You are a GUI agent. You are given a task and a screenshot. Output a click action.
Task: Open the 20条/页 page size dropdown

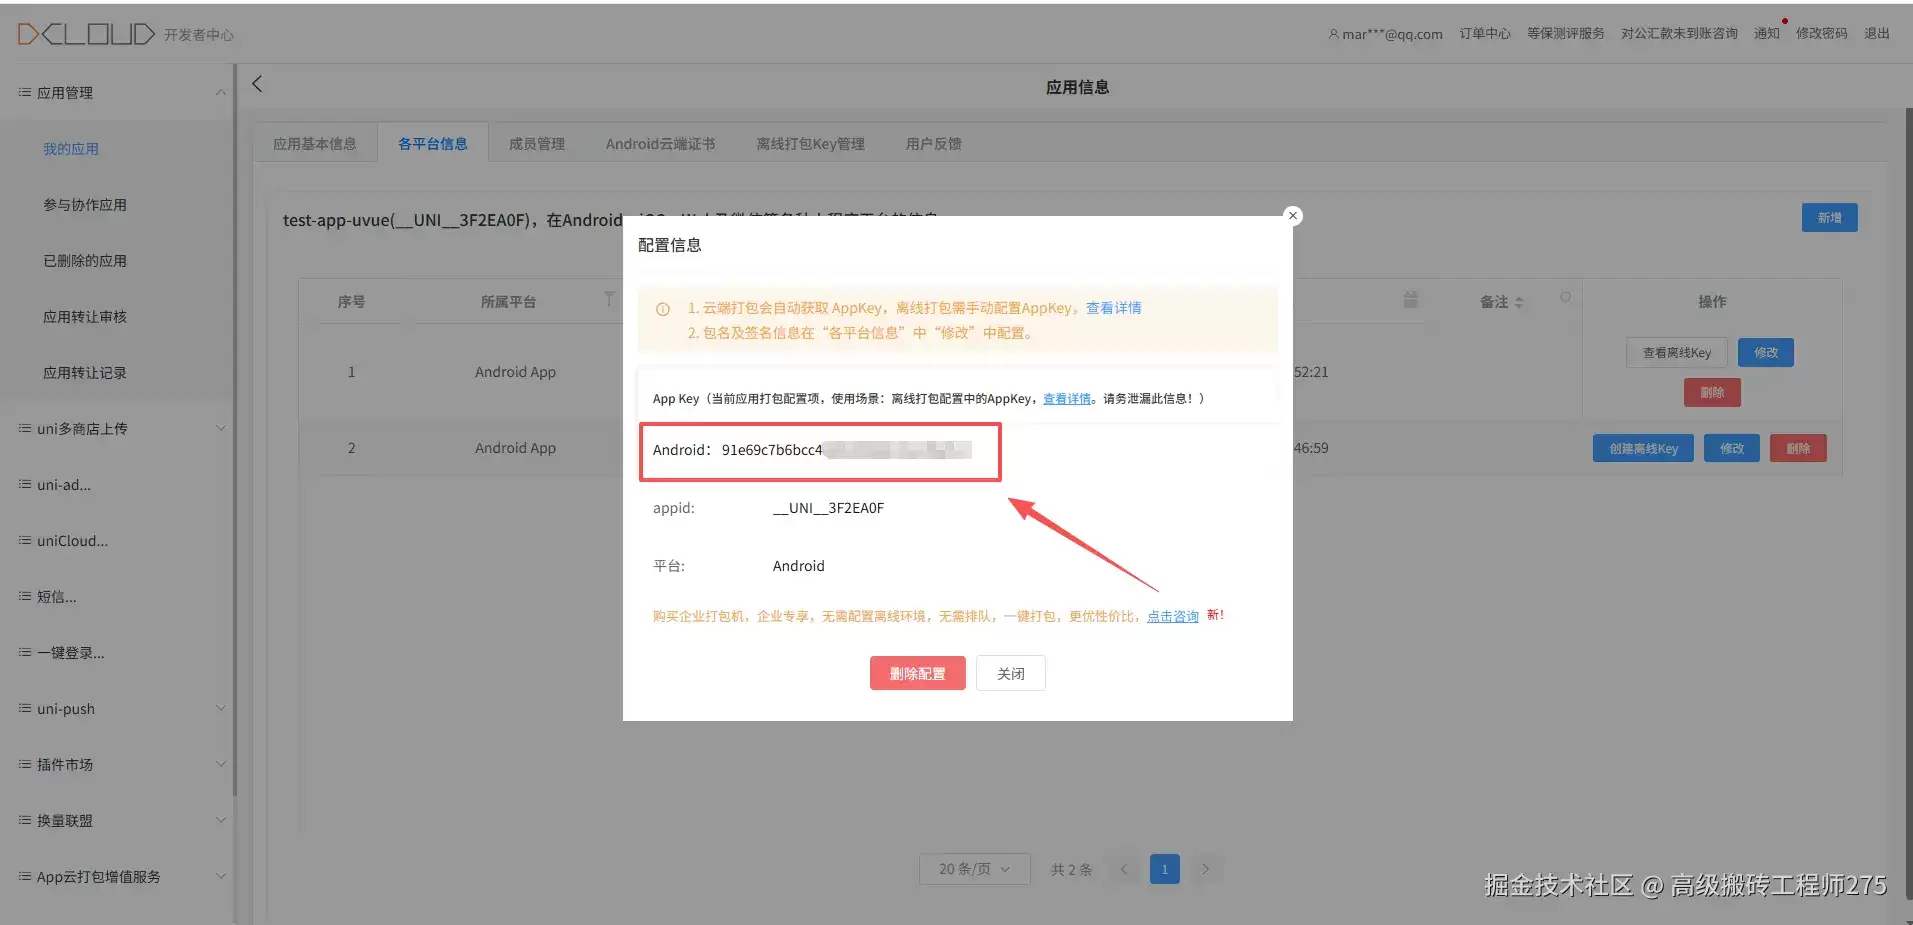coord(973,869)
